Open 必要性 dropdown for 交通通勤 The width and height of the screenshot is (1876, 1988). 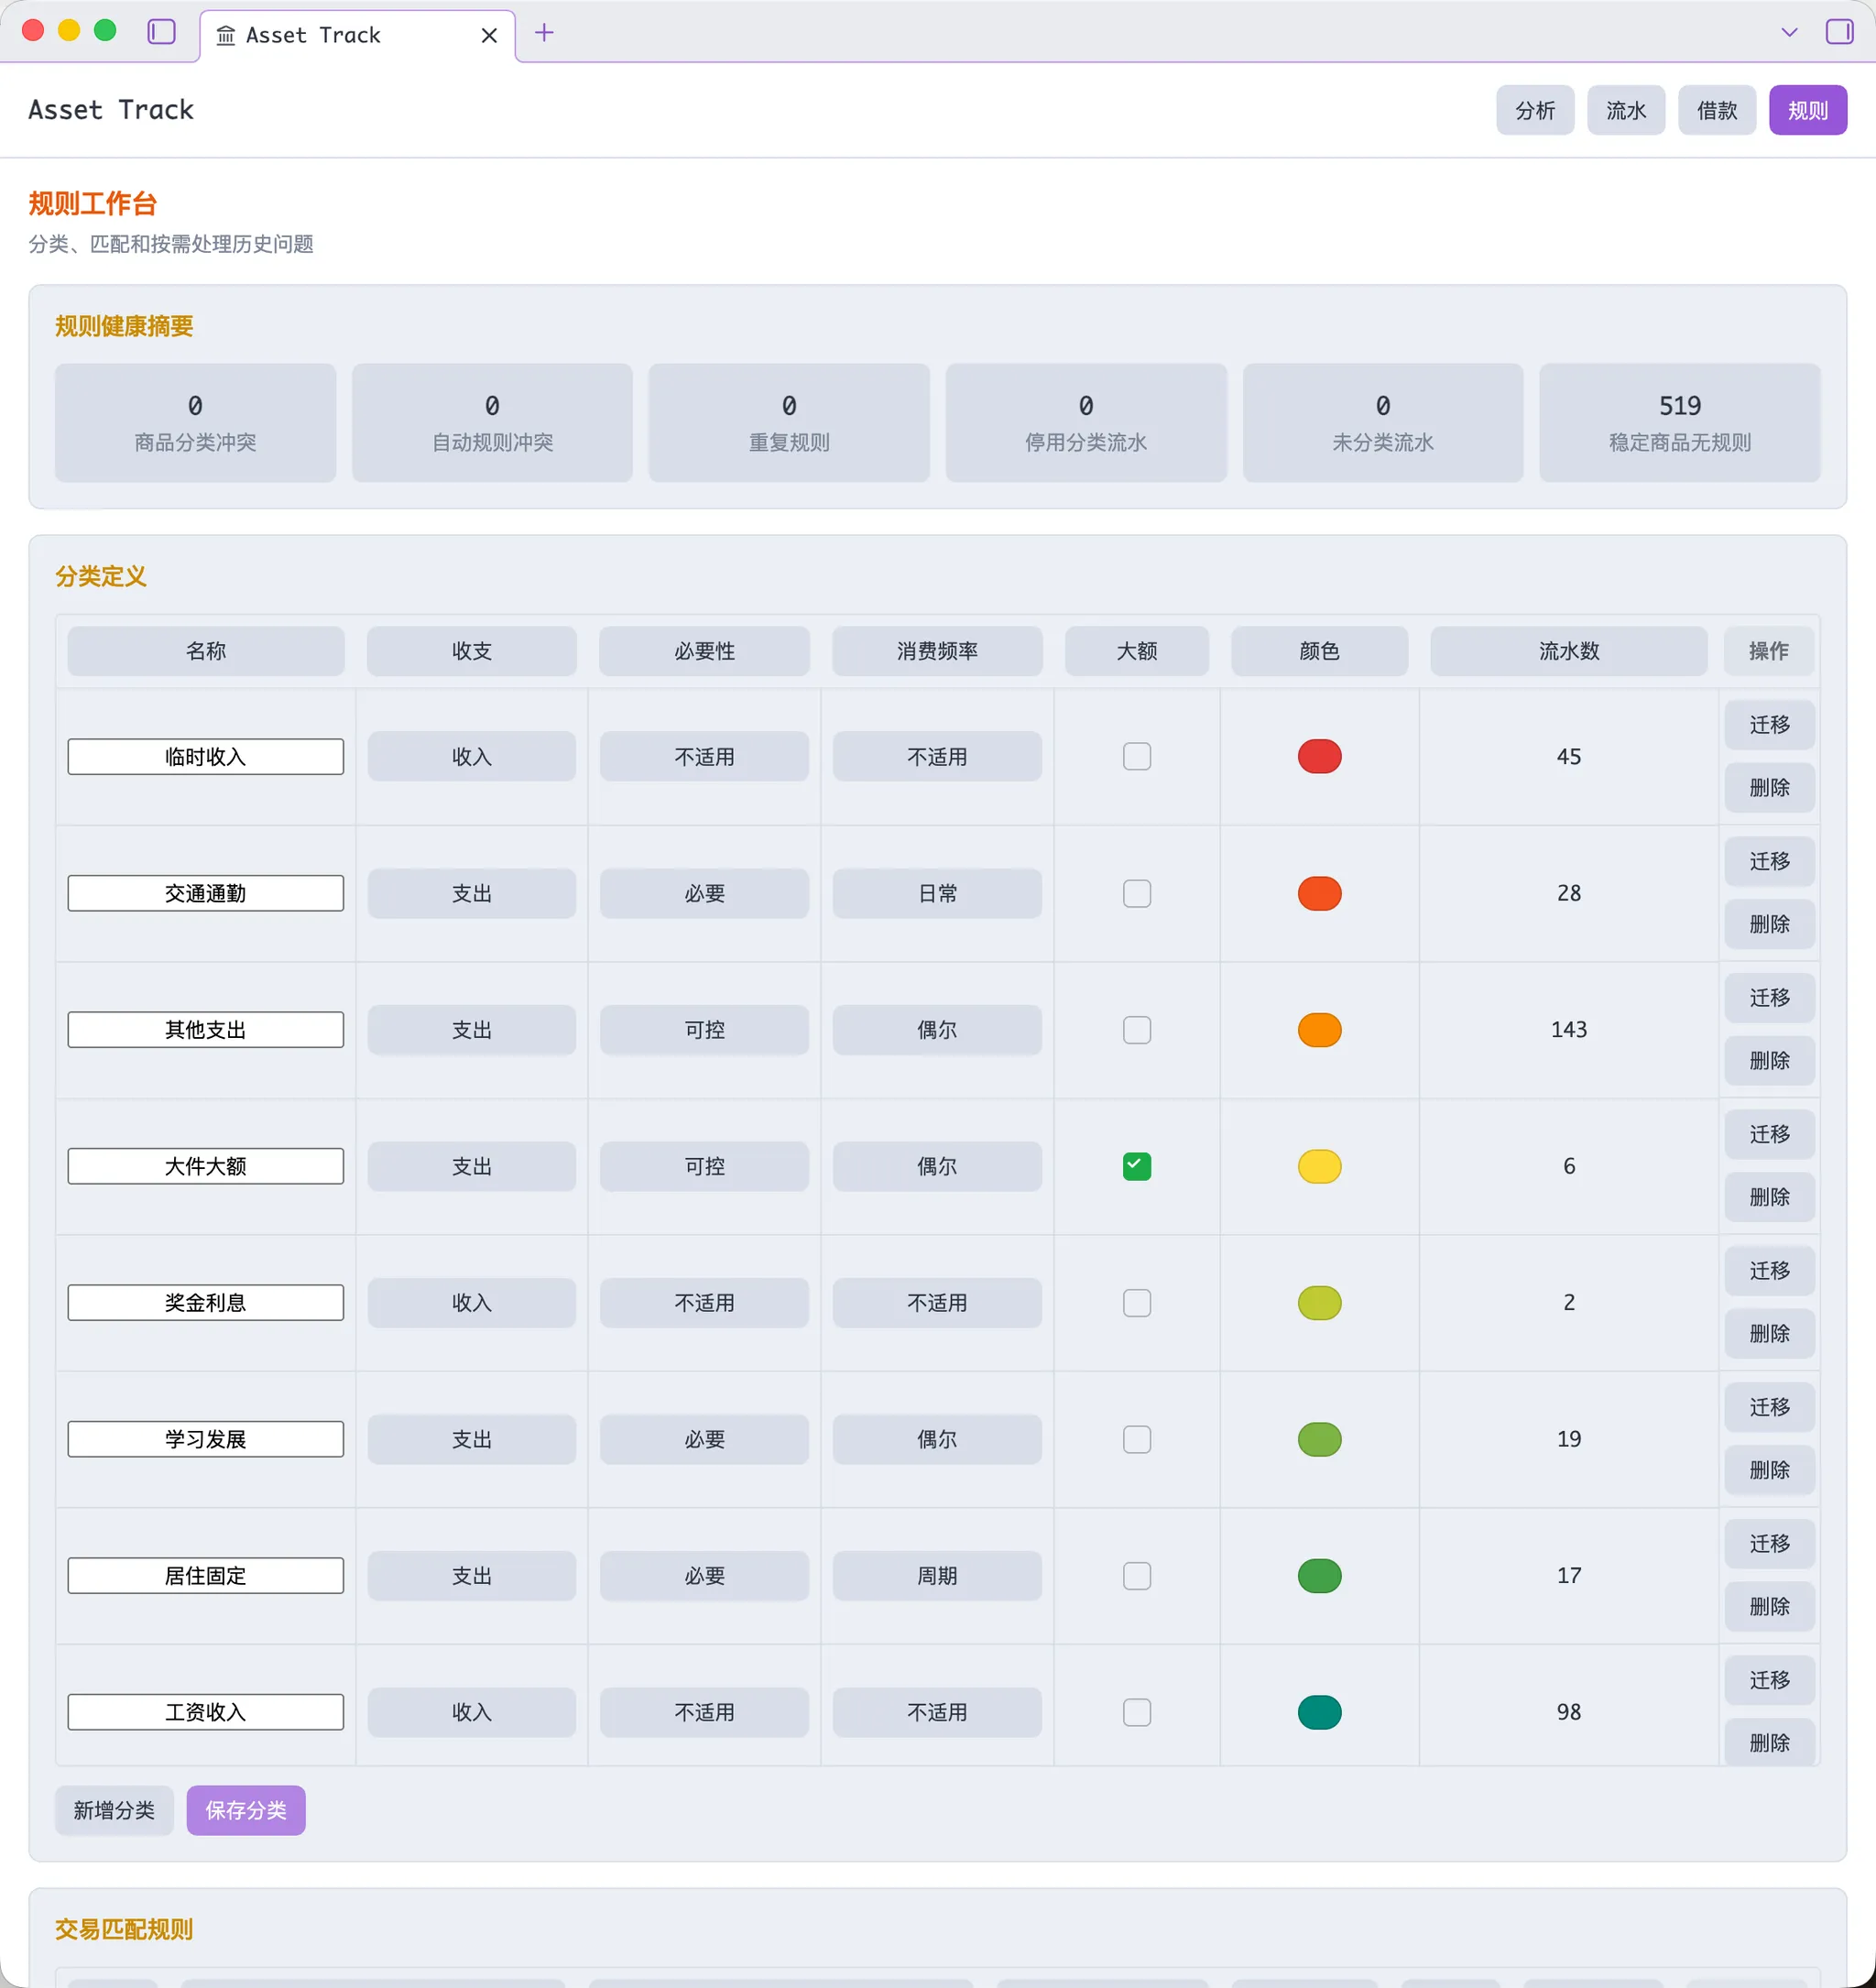click(704, 893)
